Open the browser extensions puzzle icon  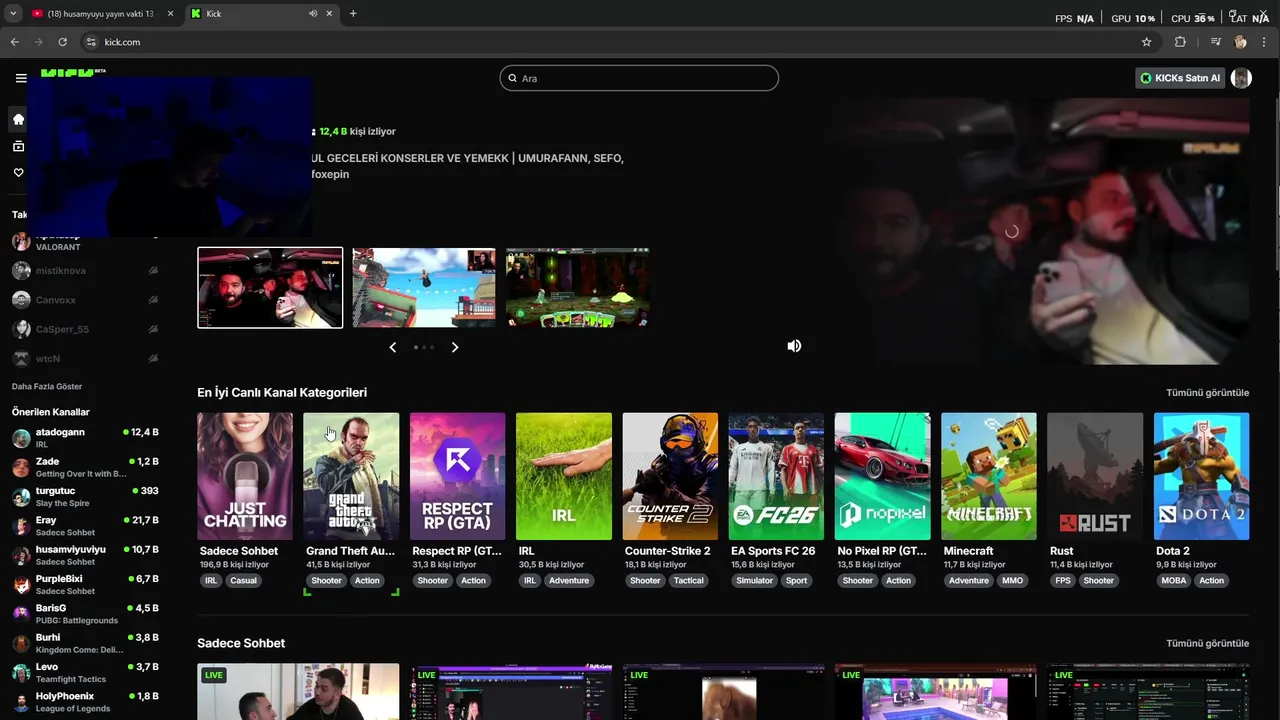click(1180, 42)
